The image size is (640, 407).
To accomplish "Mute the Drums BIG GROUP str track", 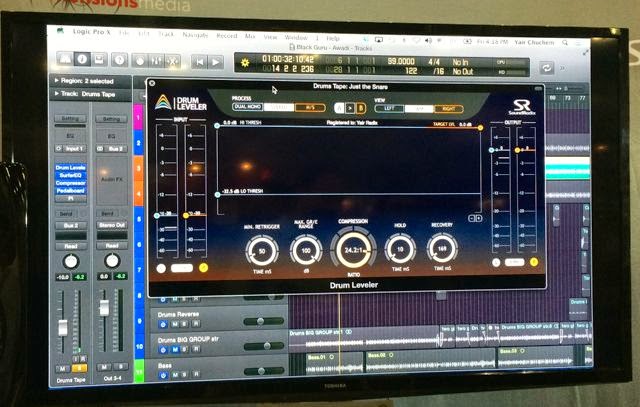I will pos(175,349).
